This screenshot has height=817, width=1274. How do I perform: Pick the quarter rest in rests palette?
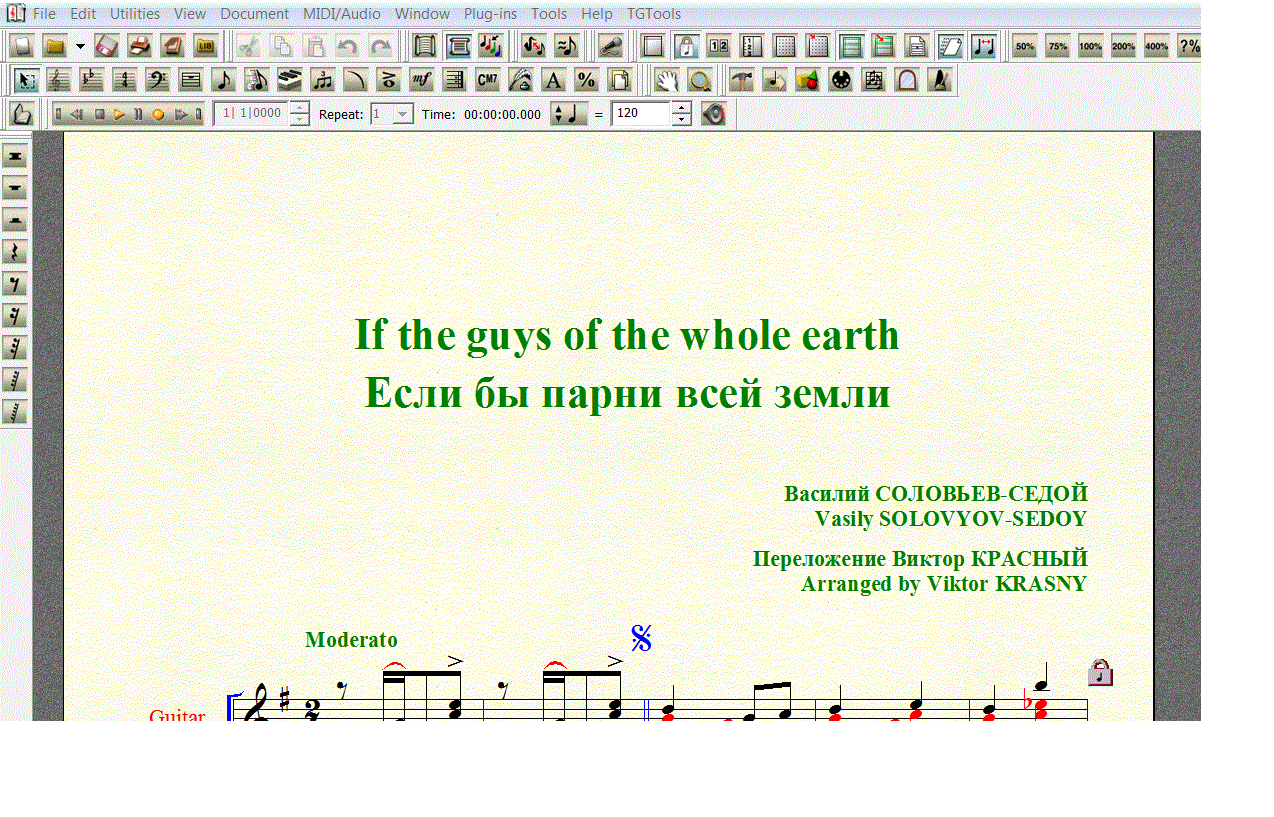pos(15,252)
